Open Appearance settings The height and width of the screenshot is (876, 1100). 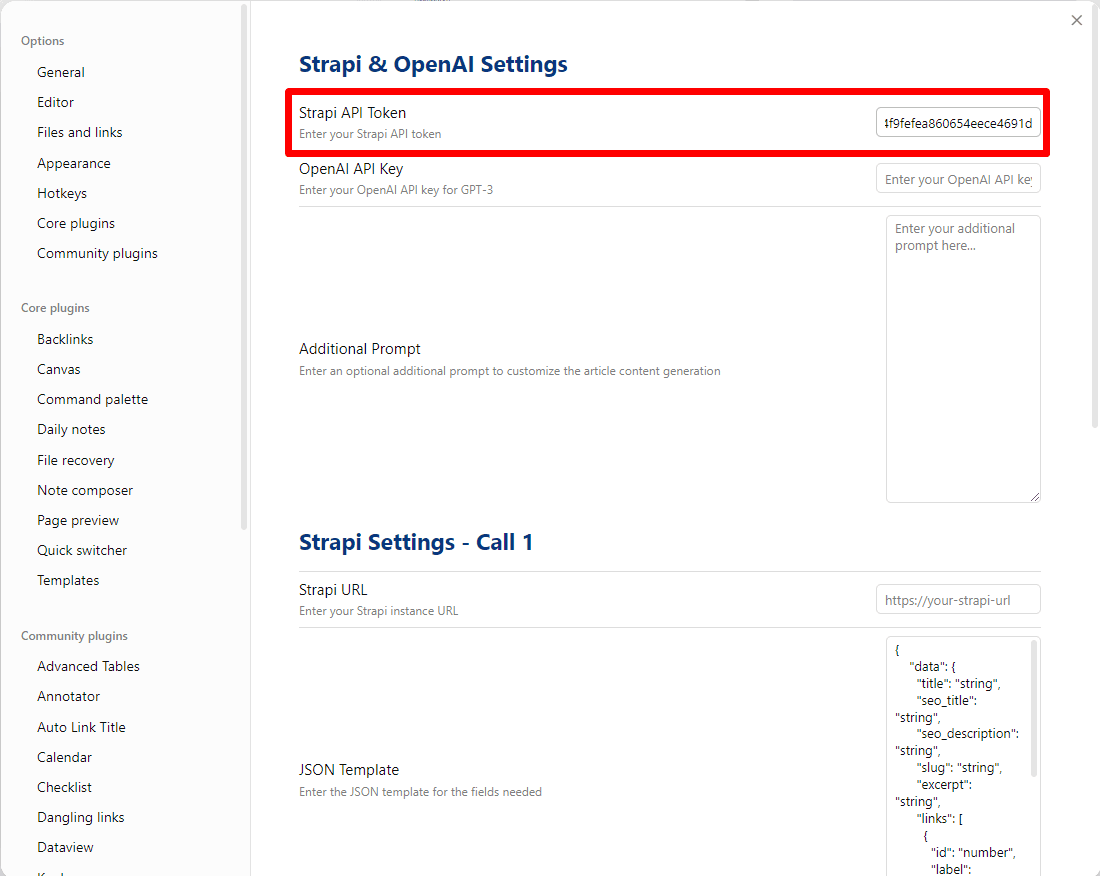click(x=74, y=163)
